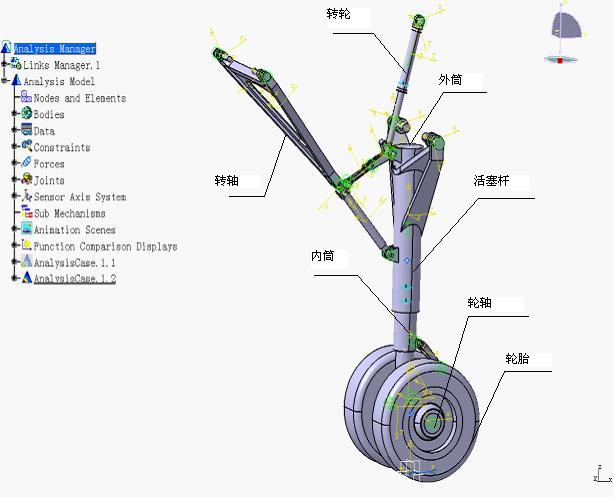This screenshot has width=613, height=497.
Task: Click the Nodes and Elements icon in tree
Action: 26,98
